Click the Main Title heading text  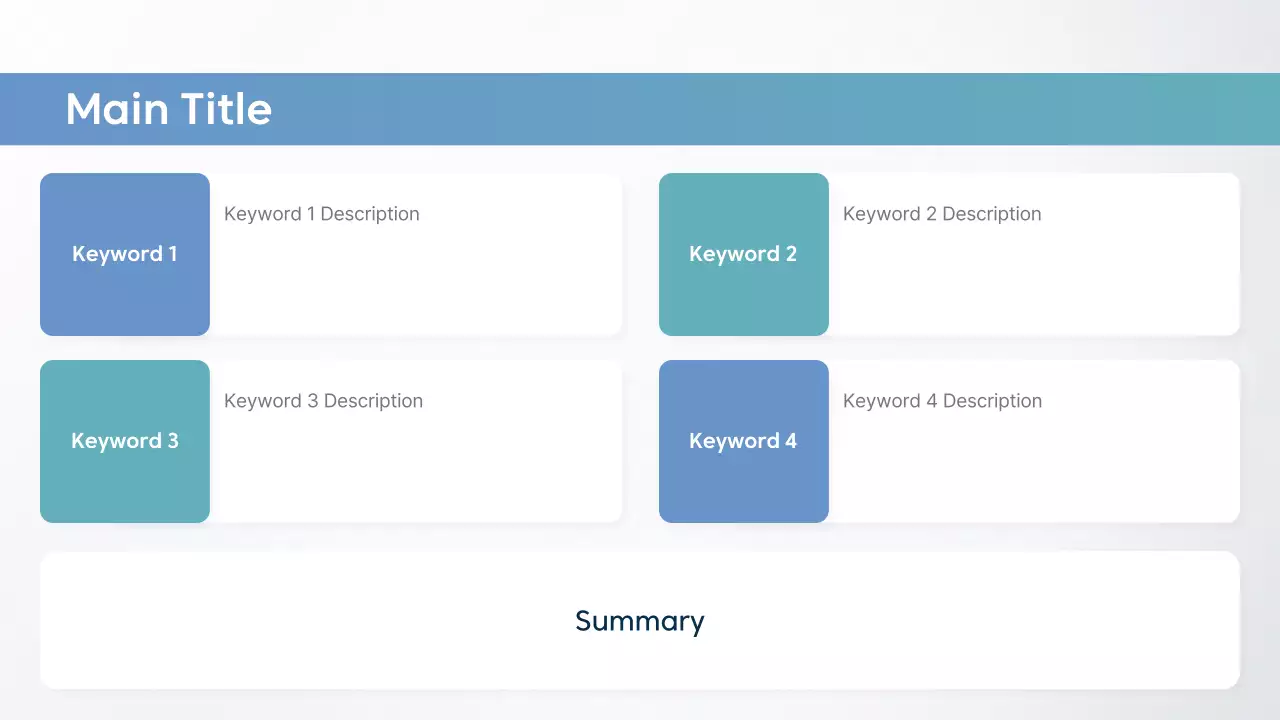168,109
